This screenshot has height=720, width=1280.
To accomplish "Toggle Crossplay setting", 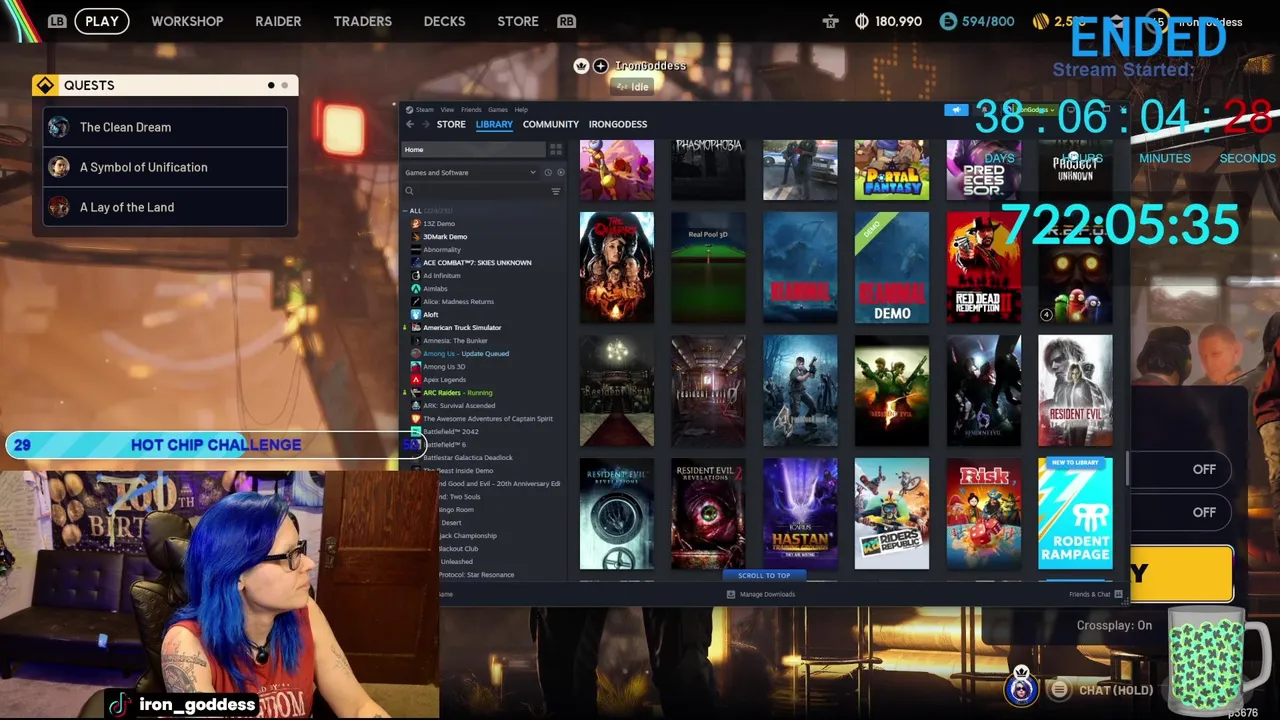I will click(1114, 625).
